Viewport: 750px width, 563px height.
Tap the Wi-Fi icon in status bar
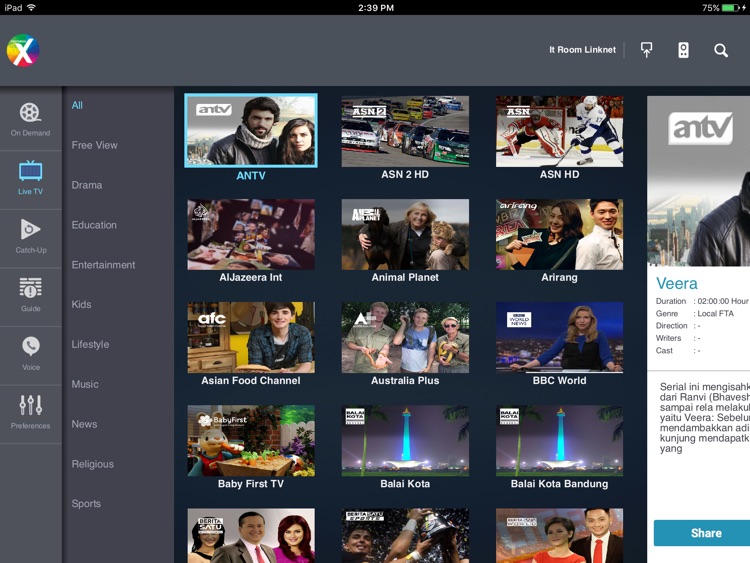31,7
